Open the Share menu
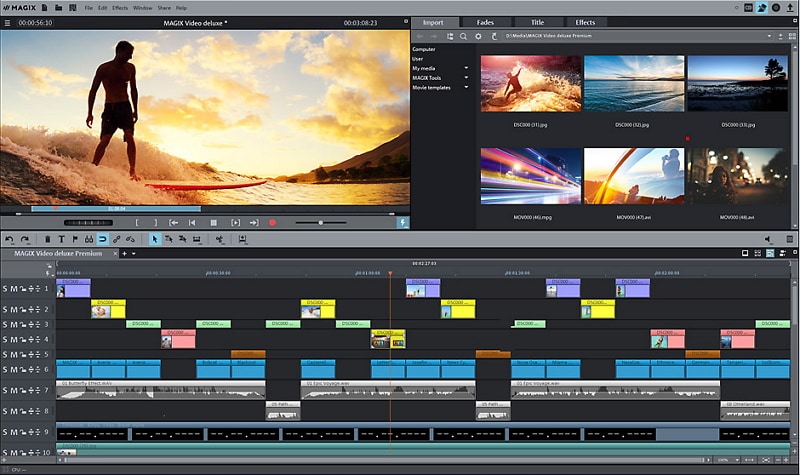The width and height of the screenshot is (800, 475). click(x=164, y=8)
